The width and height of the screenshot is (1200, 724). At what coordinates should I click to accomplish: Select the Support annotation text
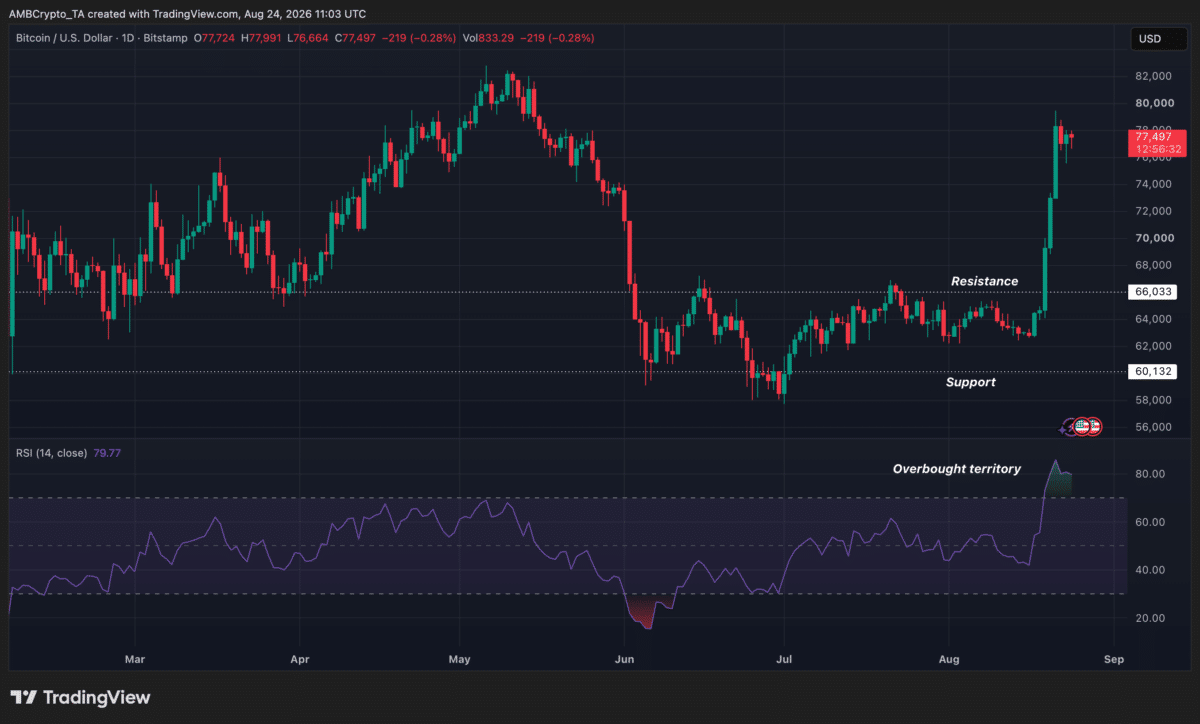point(970,382)
